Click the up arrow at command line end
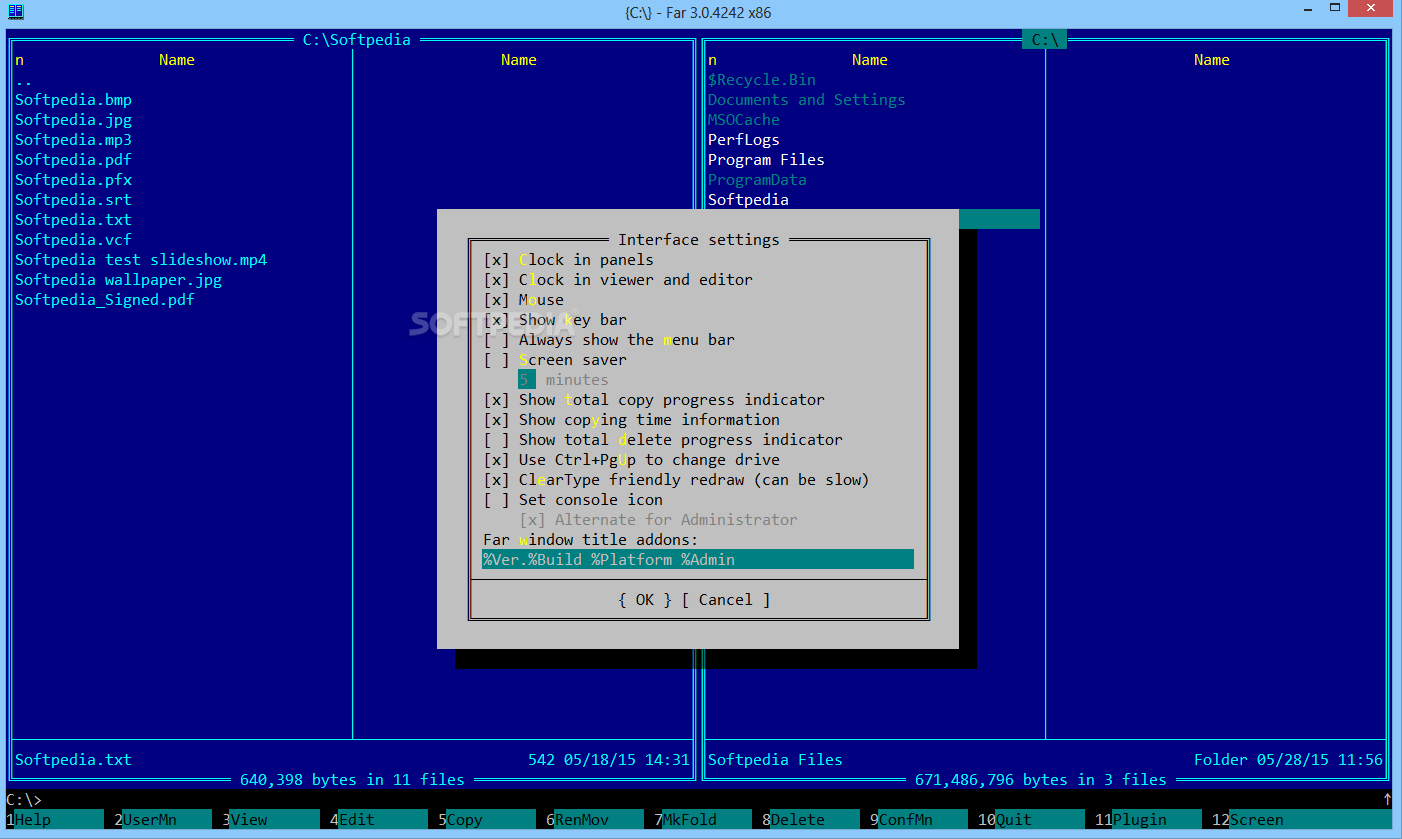 [1387, 800]
